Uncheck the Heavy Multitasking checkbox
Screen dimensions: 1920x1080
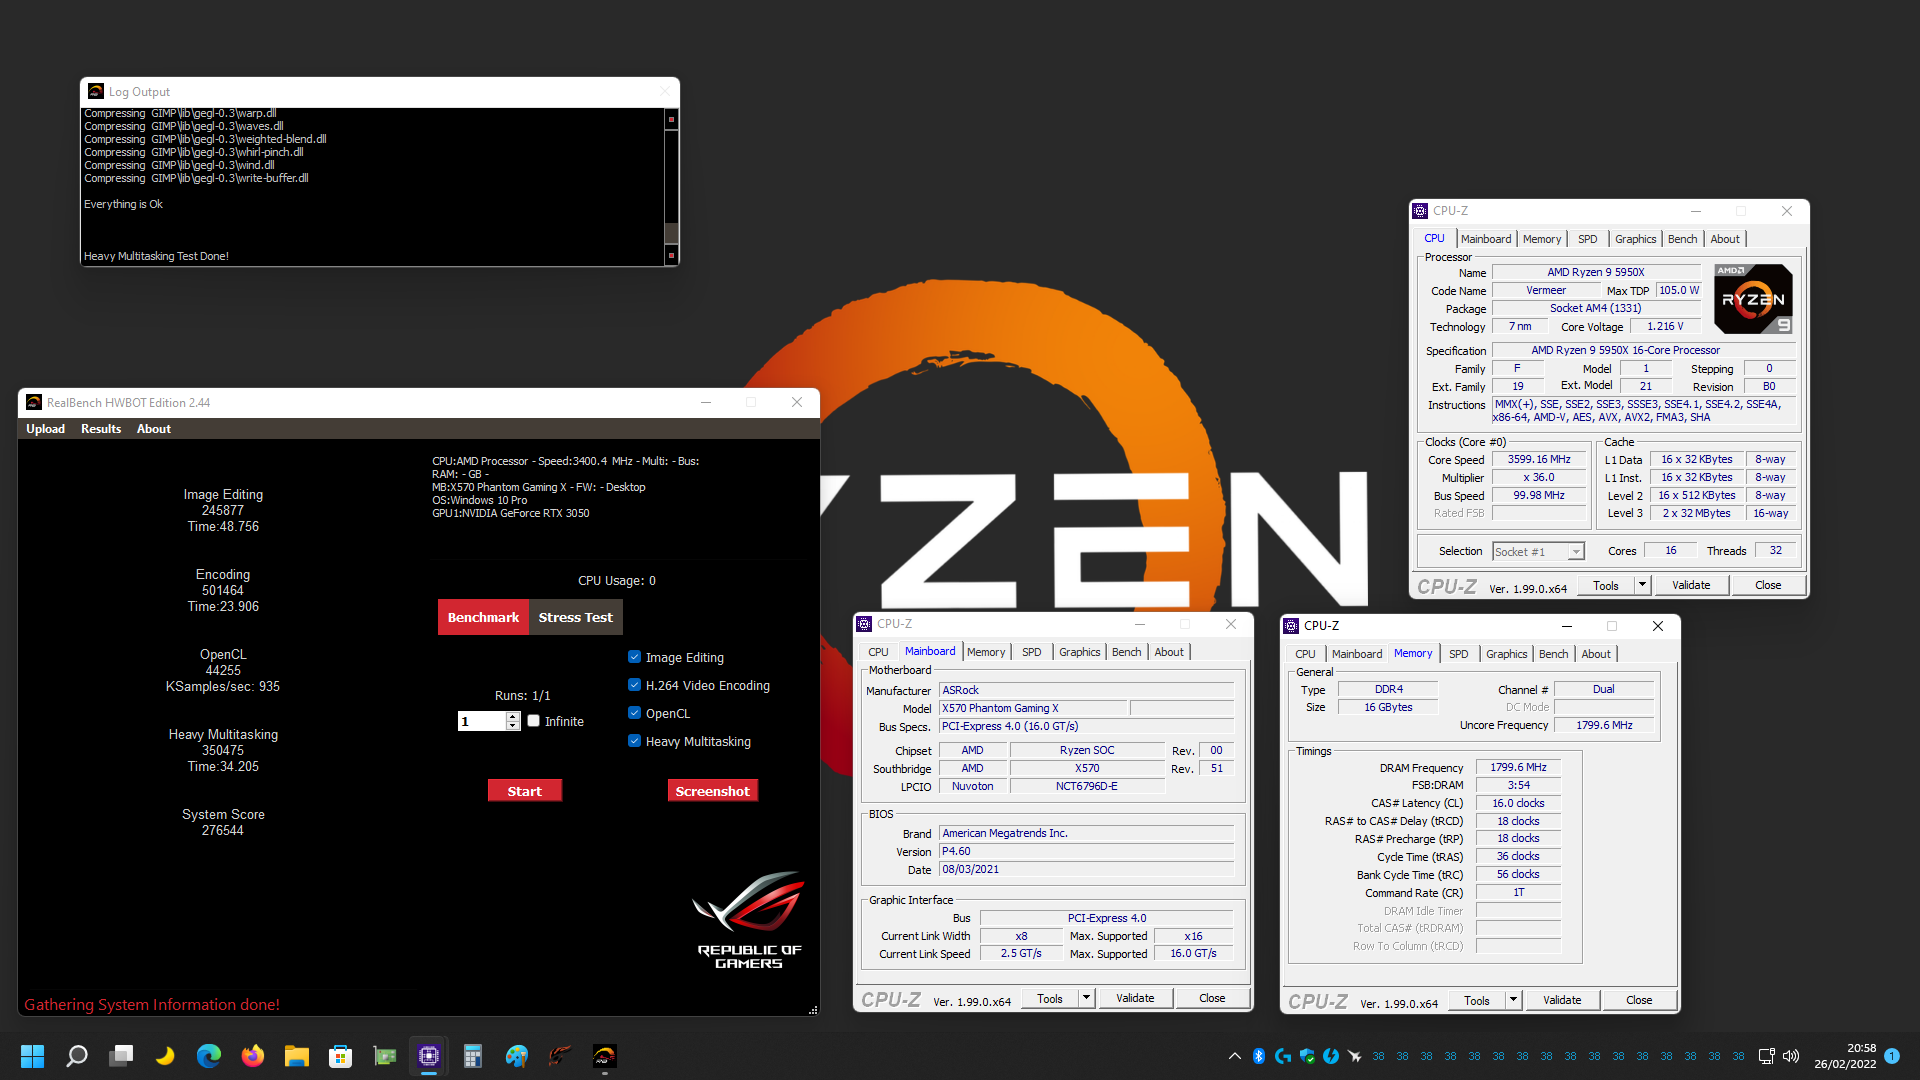tap(634, 741)
